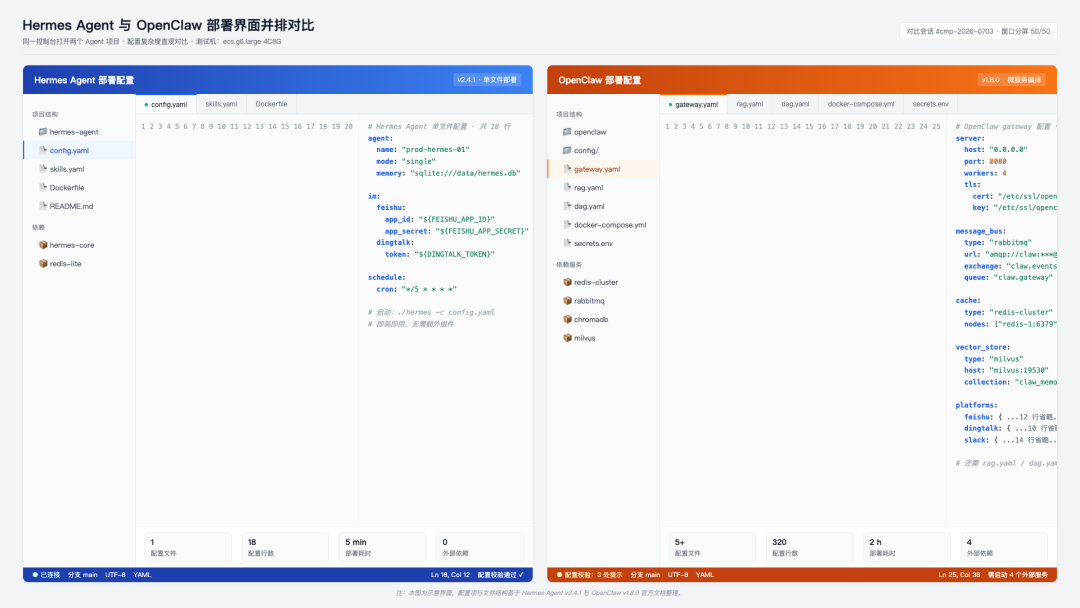The width and height of the screenshot is (1080, 608).
Task: Click the line name: "prod-hermes-01"
Action: pyautogui.click(x=423, y=149)
